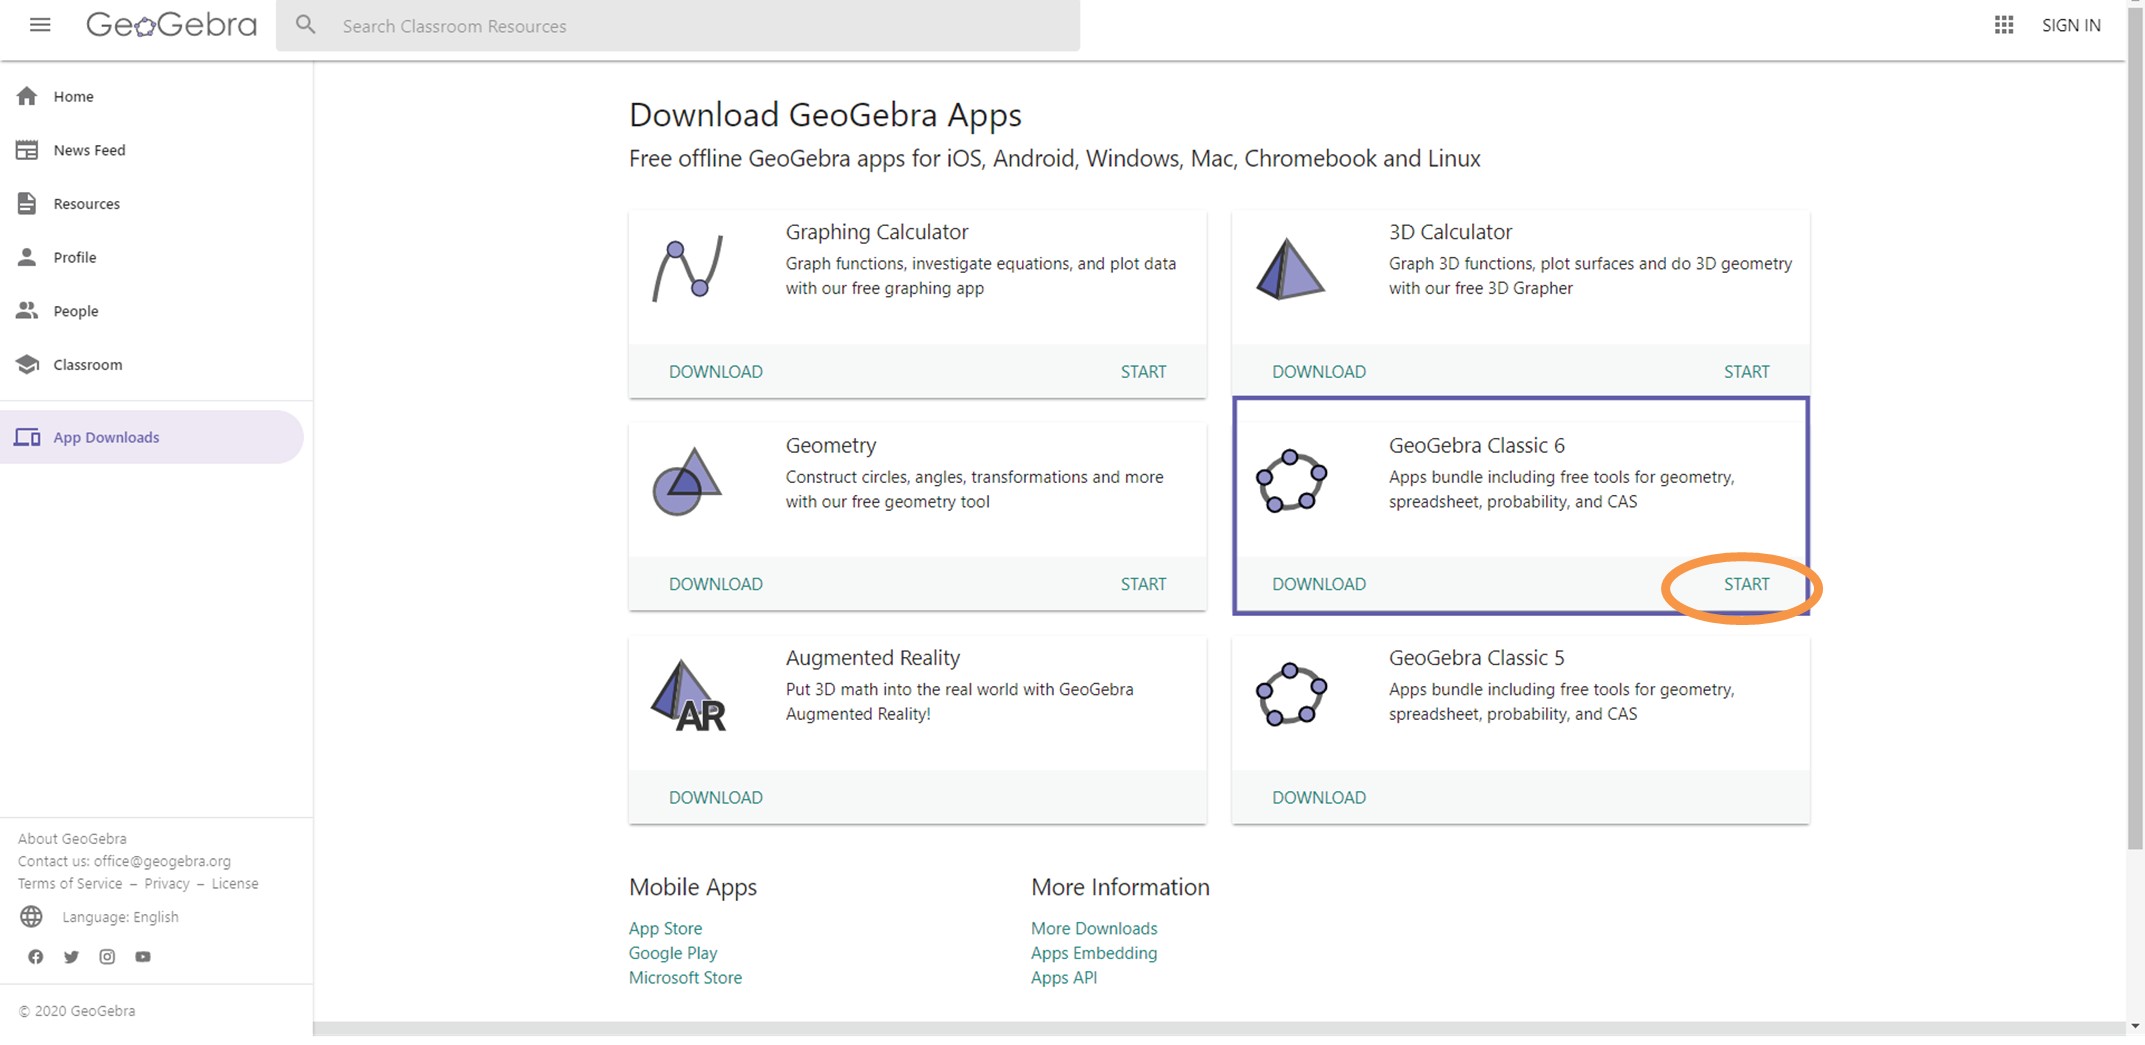The height and width of the screenshot is (1045, 2145).
Task: Open the Privacy link
Action: pos(167,883)
